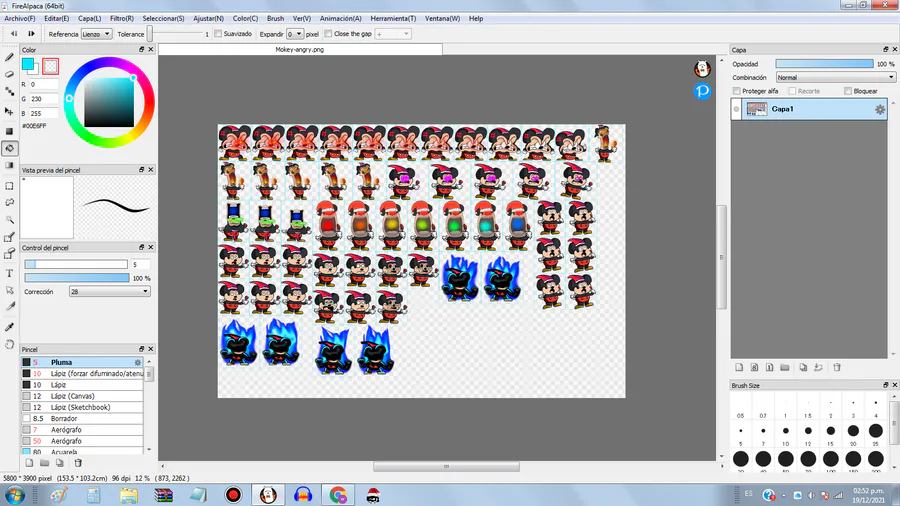The width and height of the screenshot is (900, 506).
Task: Open settings gear of Capa1 layer
Action: pos(879,109)
